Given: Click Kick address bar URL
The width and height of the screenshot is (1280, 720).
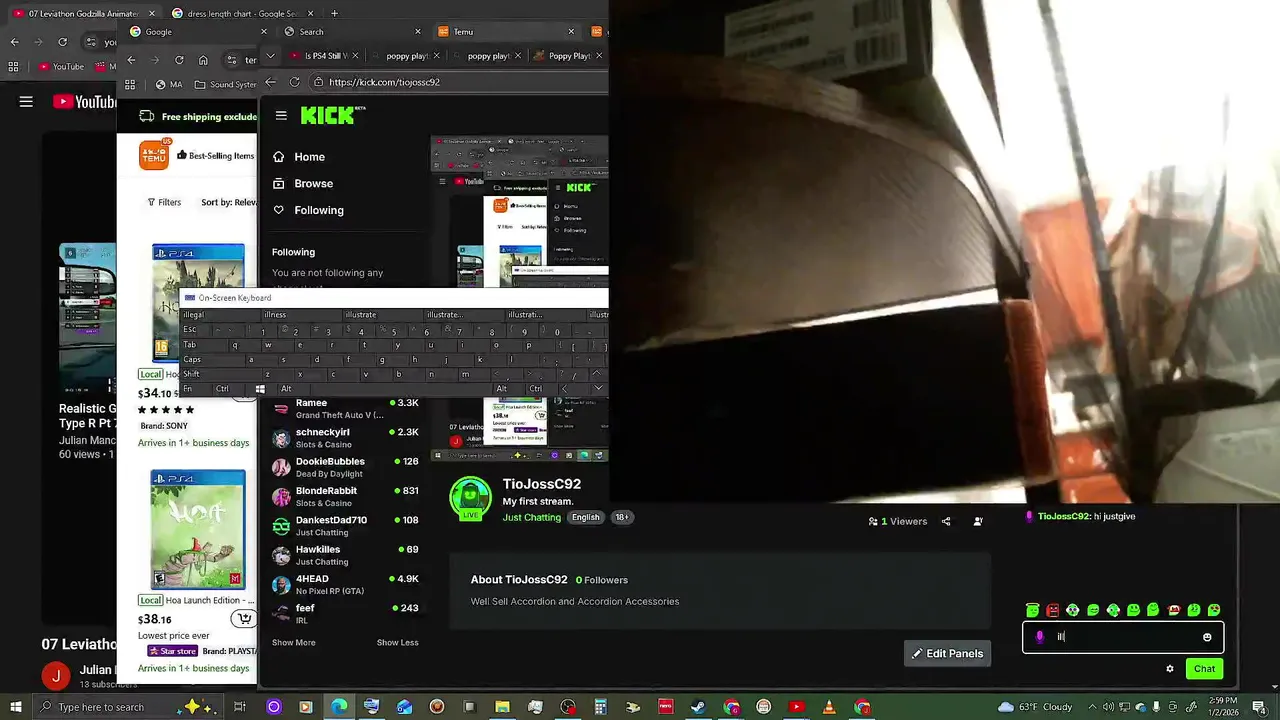Looking at the screenshot, I should pos(384,82).
